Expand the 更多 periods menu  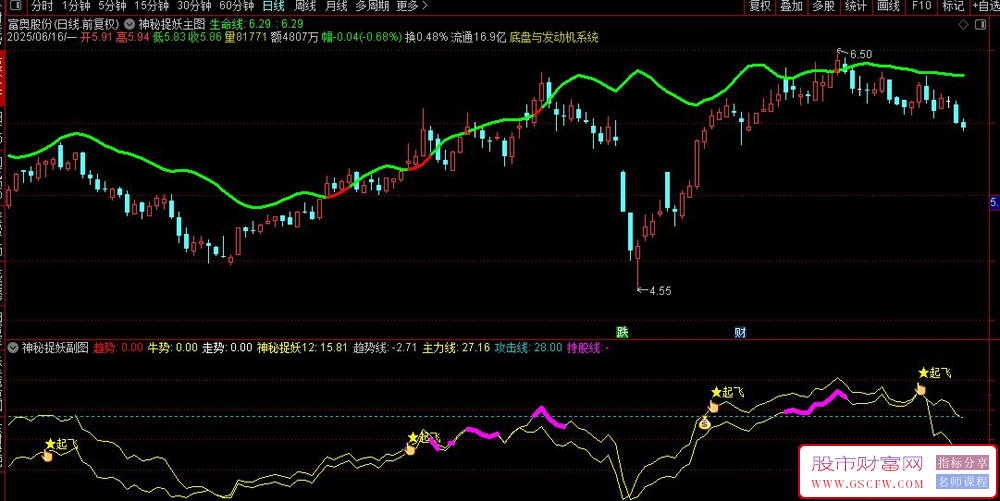pos(411,6)
